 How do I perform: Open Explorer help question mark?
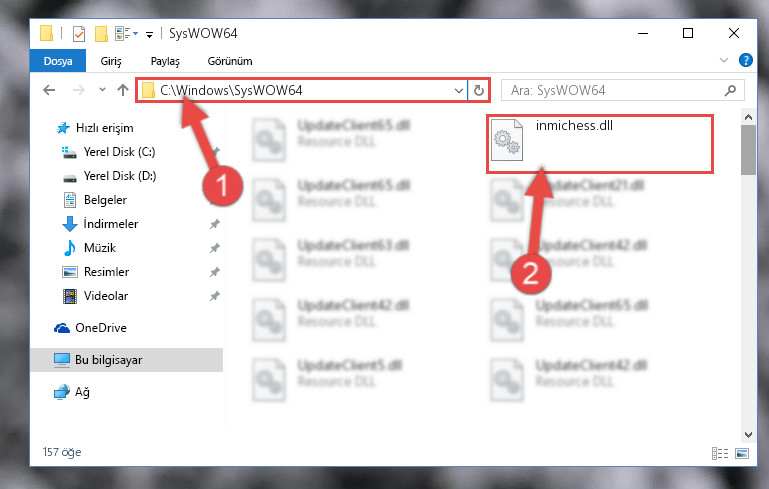(x=745, y=60)
